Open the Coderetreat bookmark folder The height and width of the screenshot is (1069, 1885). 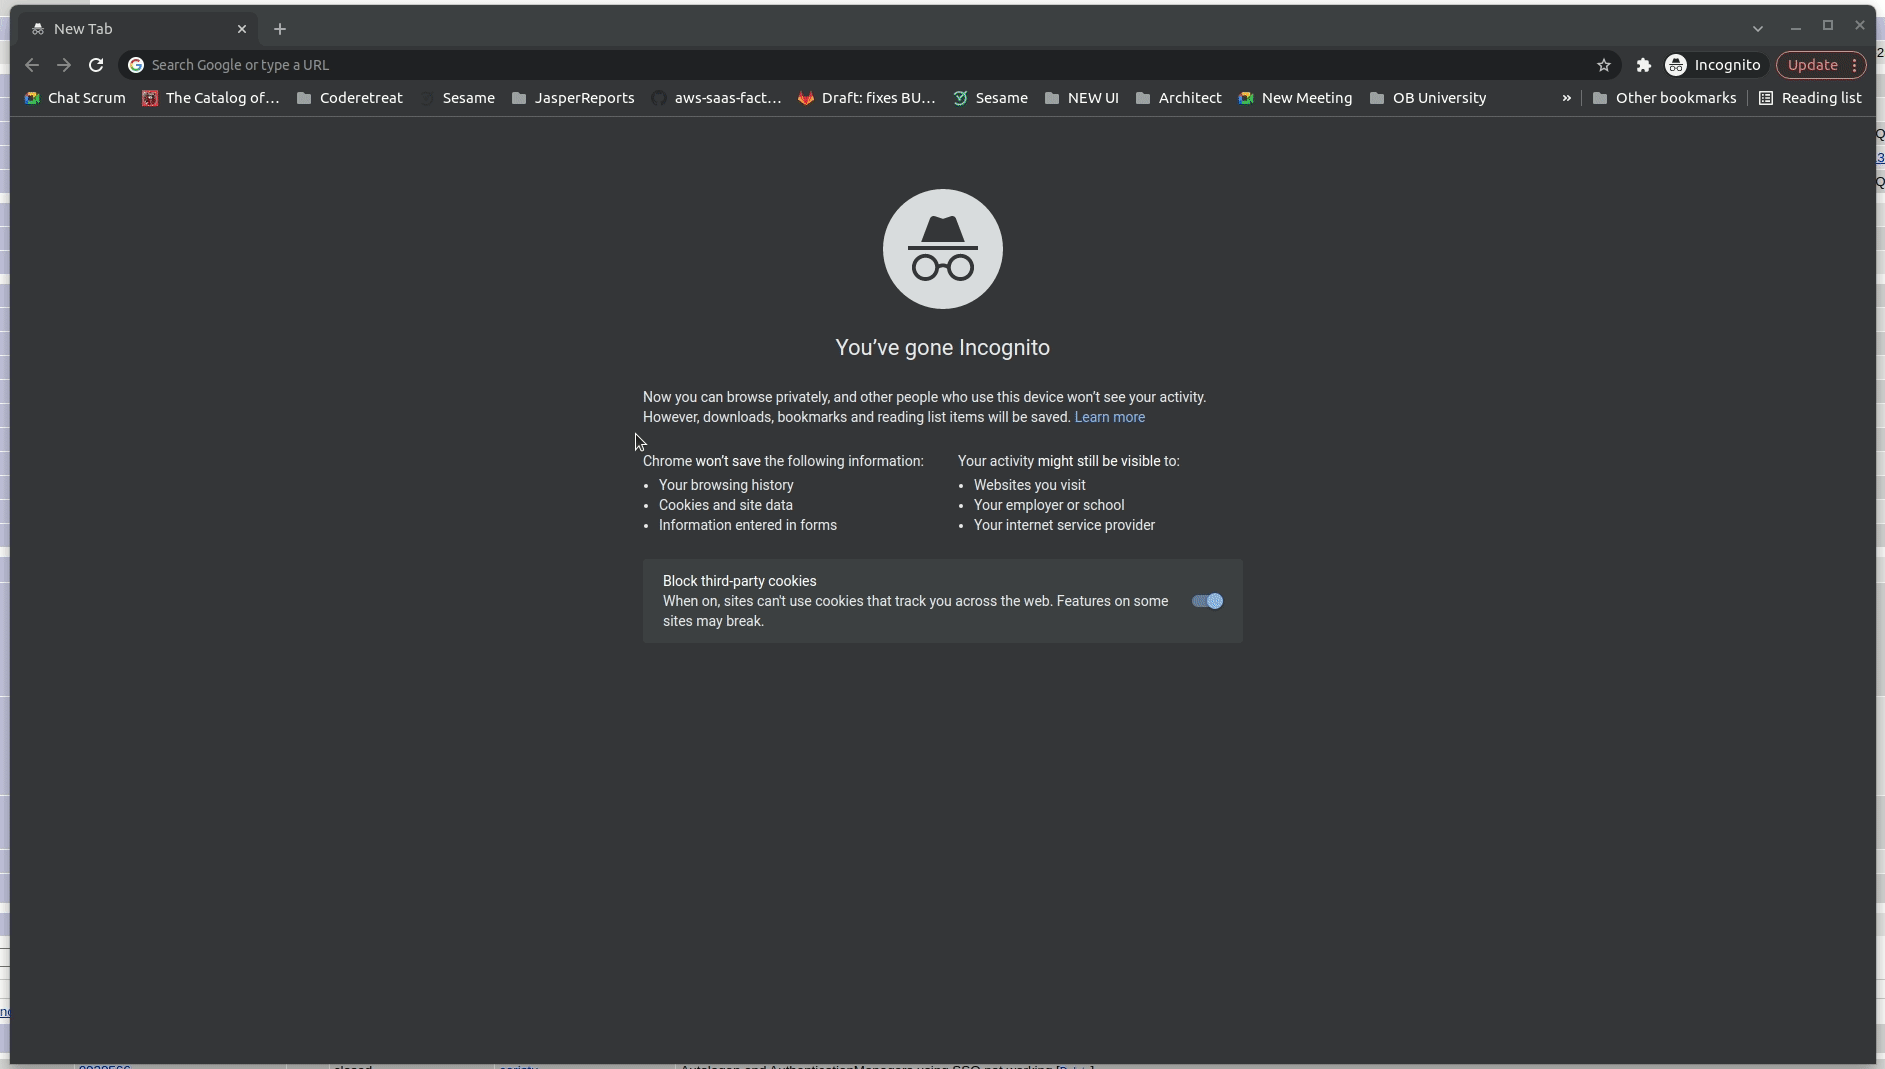tap(350, 98)
